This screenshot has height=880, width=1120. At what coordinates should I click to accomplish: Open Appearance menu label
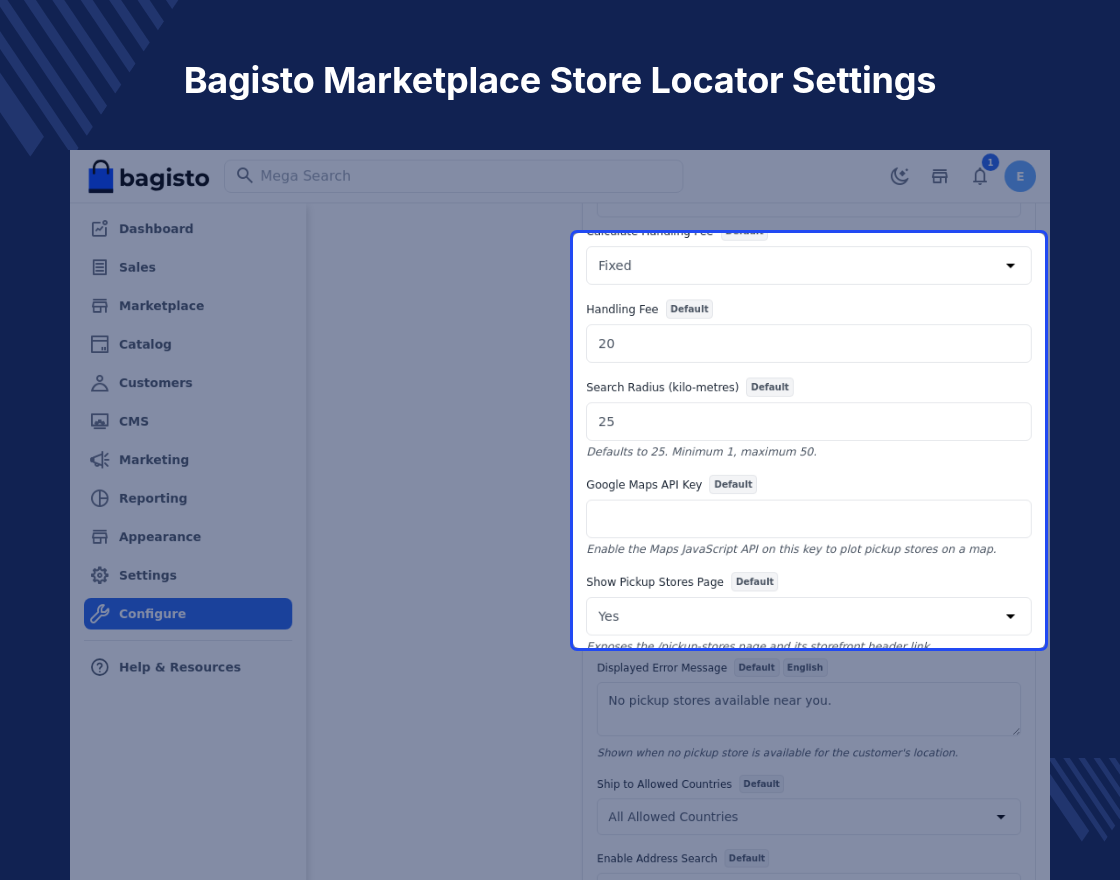pos(160,537)
